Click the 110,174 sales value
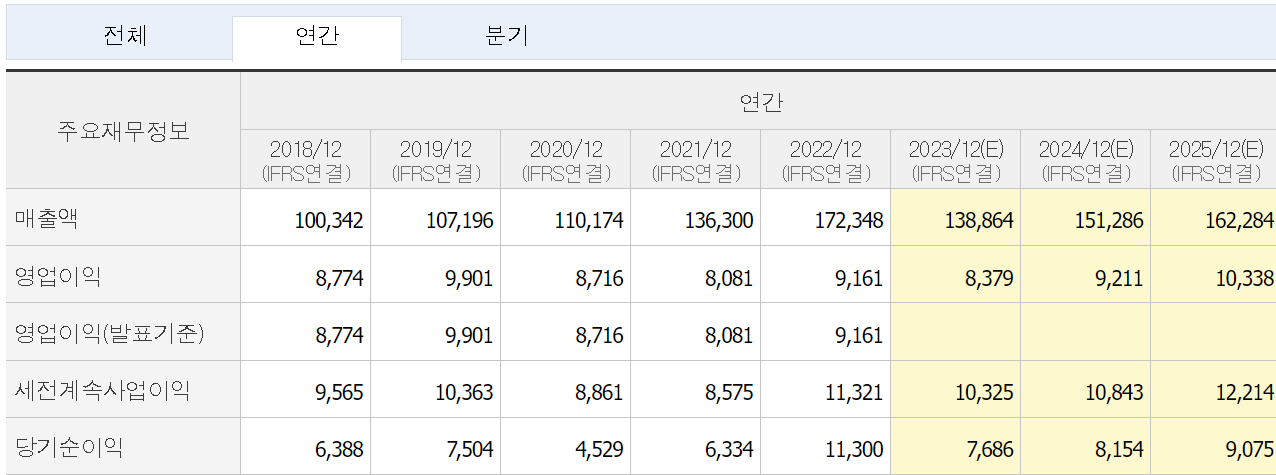 (x=589, y=220)
